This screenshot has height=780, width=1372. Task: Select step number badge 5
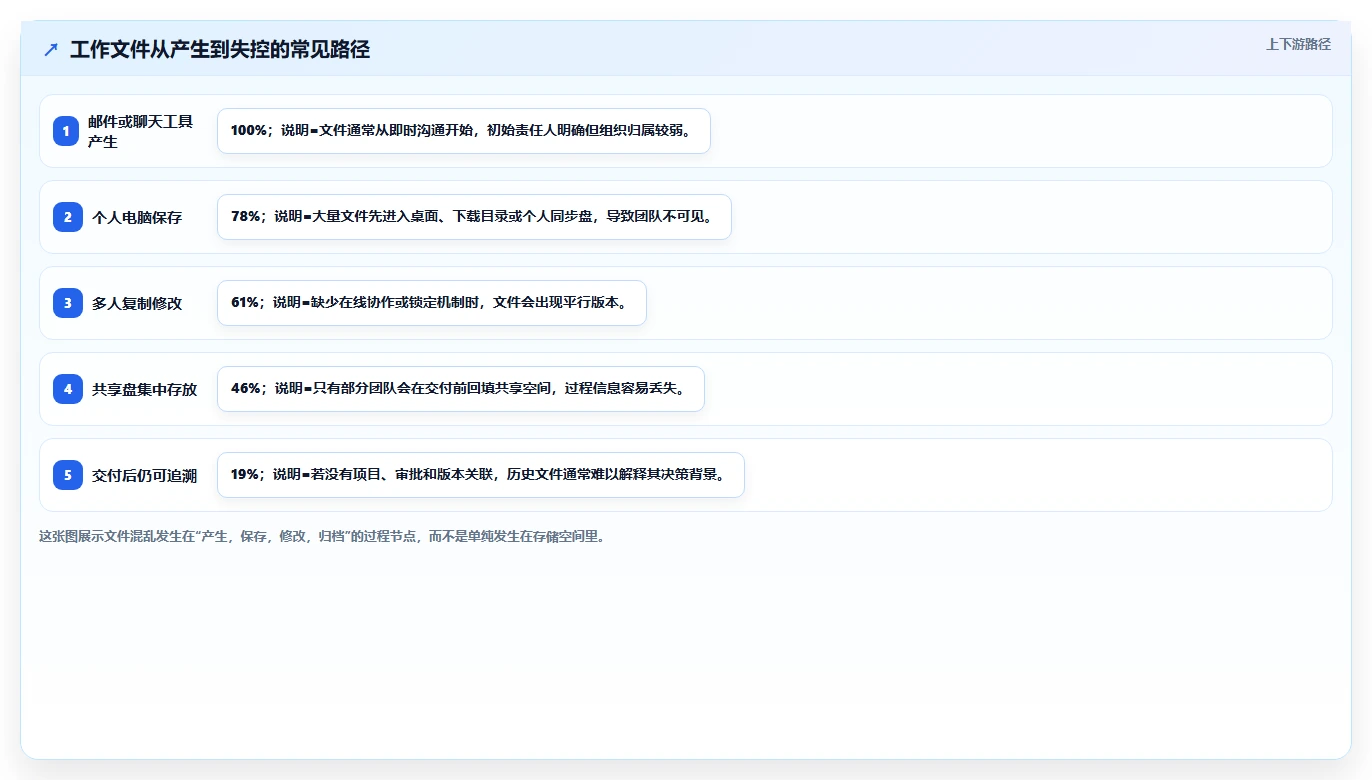[x=67, y=475]
